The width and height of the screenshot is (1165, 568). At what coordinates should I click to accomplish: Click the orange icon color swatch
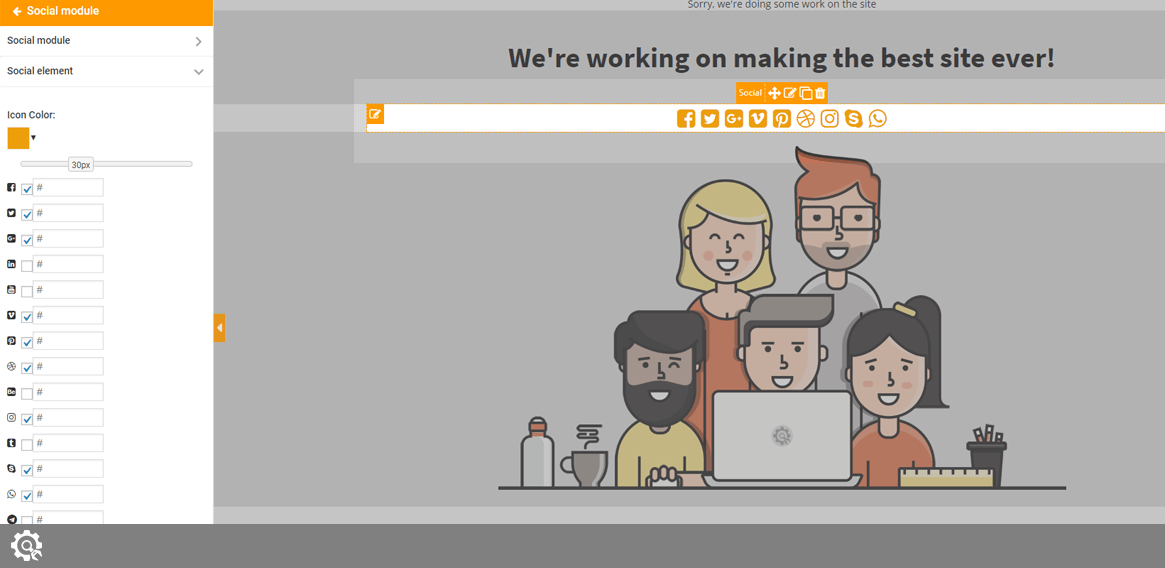[18, 138]
